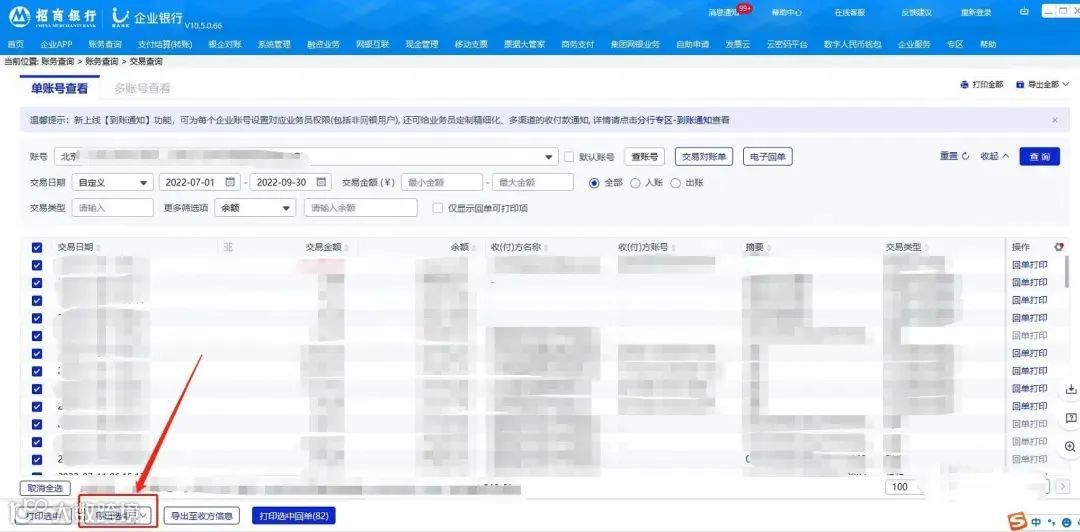
Task: Click the floating zoom magnifier icon
Action: pos(1070,447)
